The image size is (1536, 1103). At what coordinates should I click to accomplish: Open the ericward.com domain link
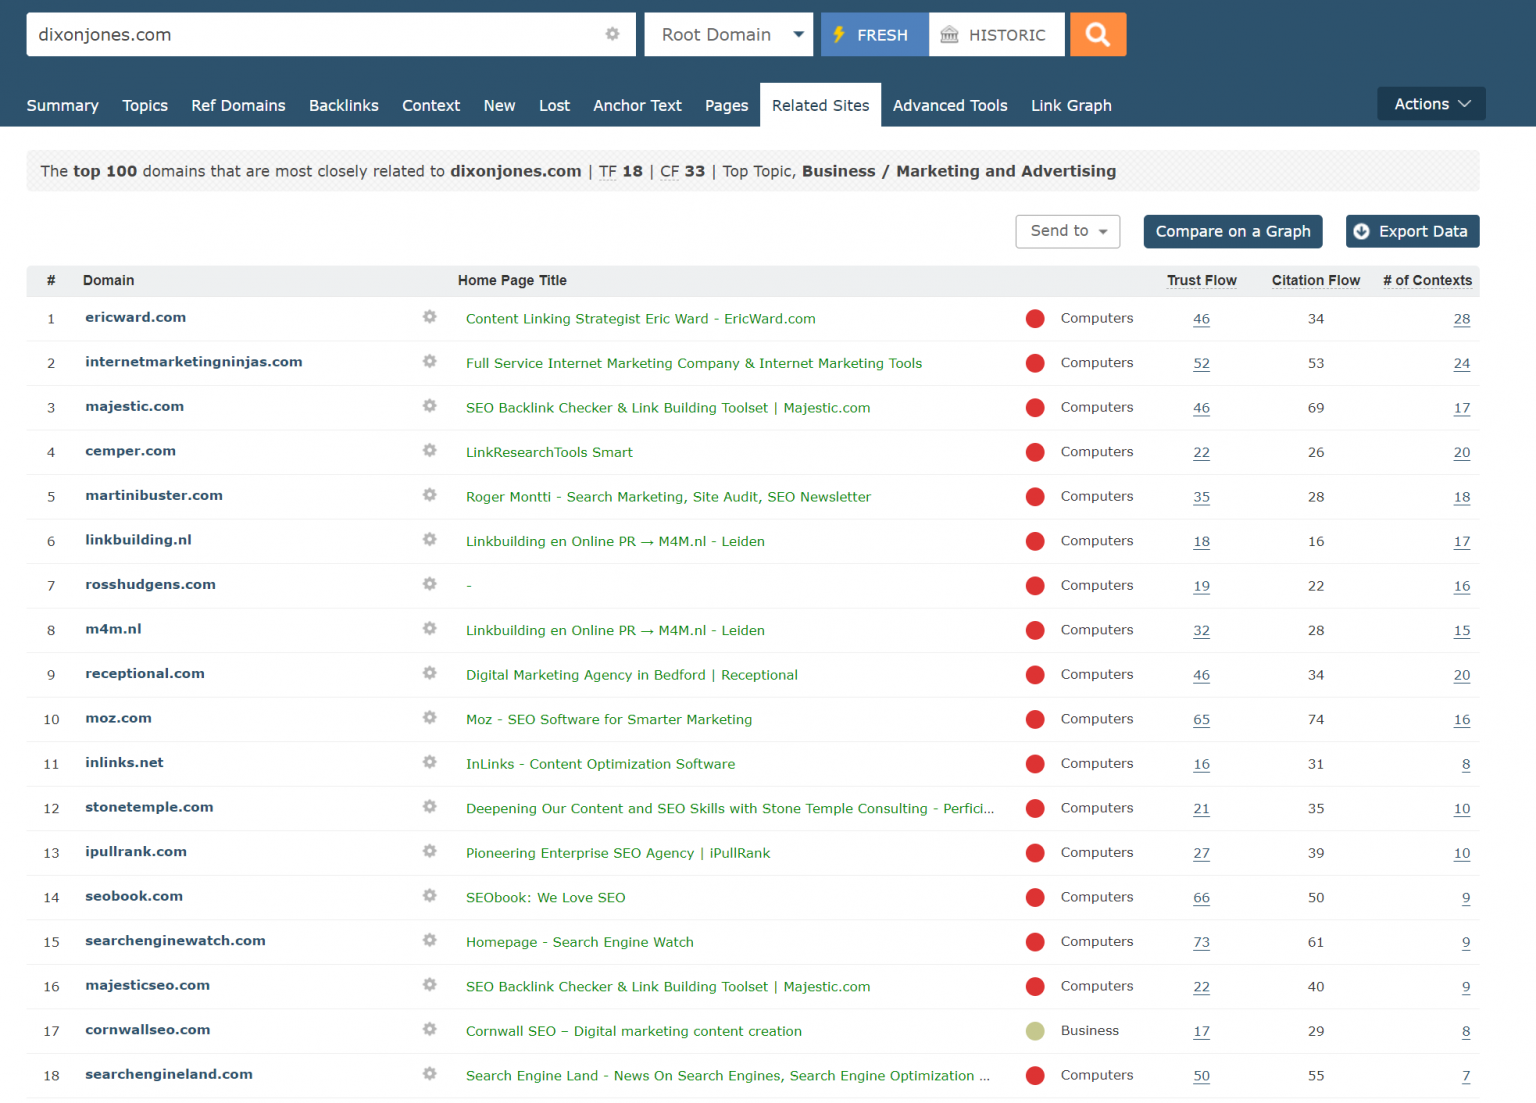[135, 317]
